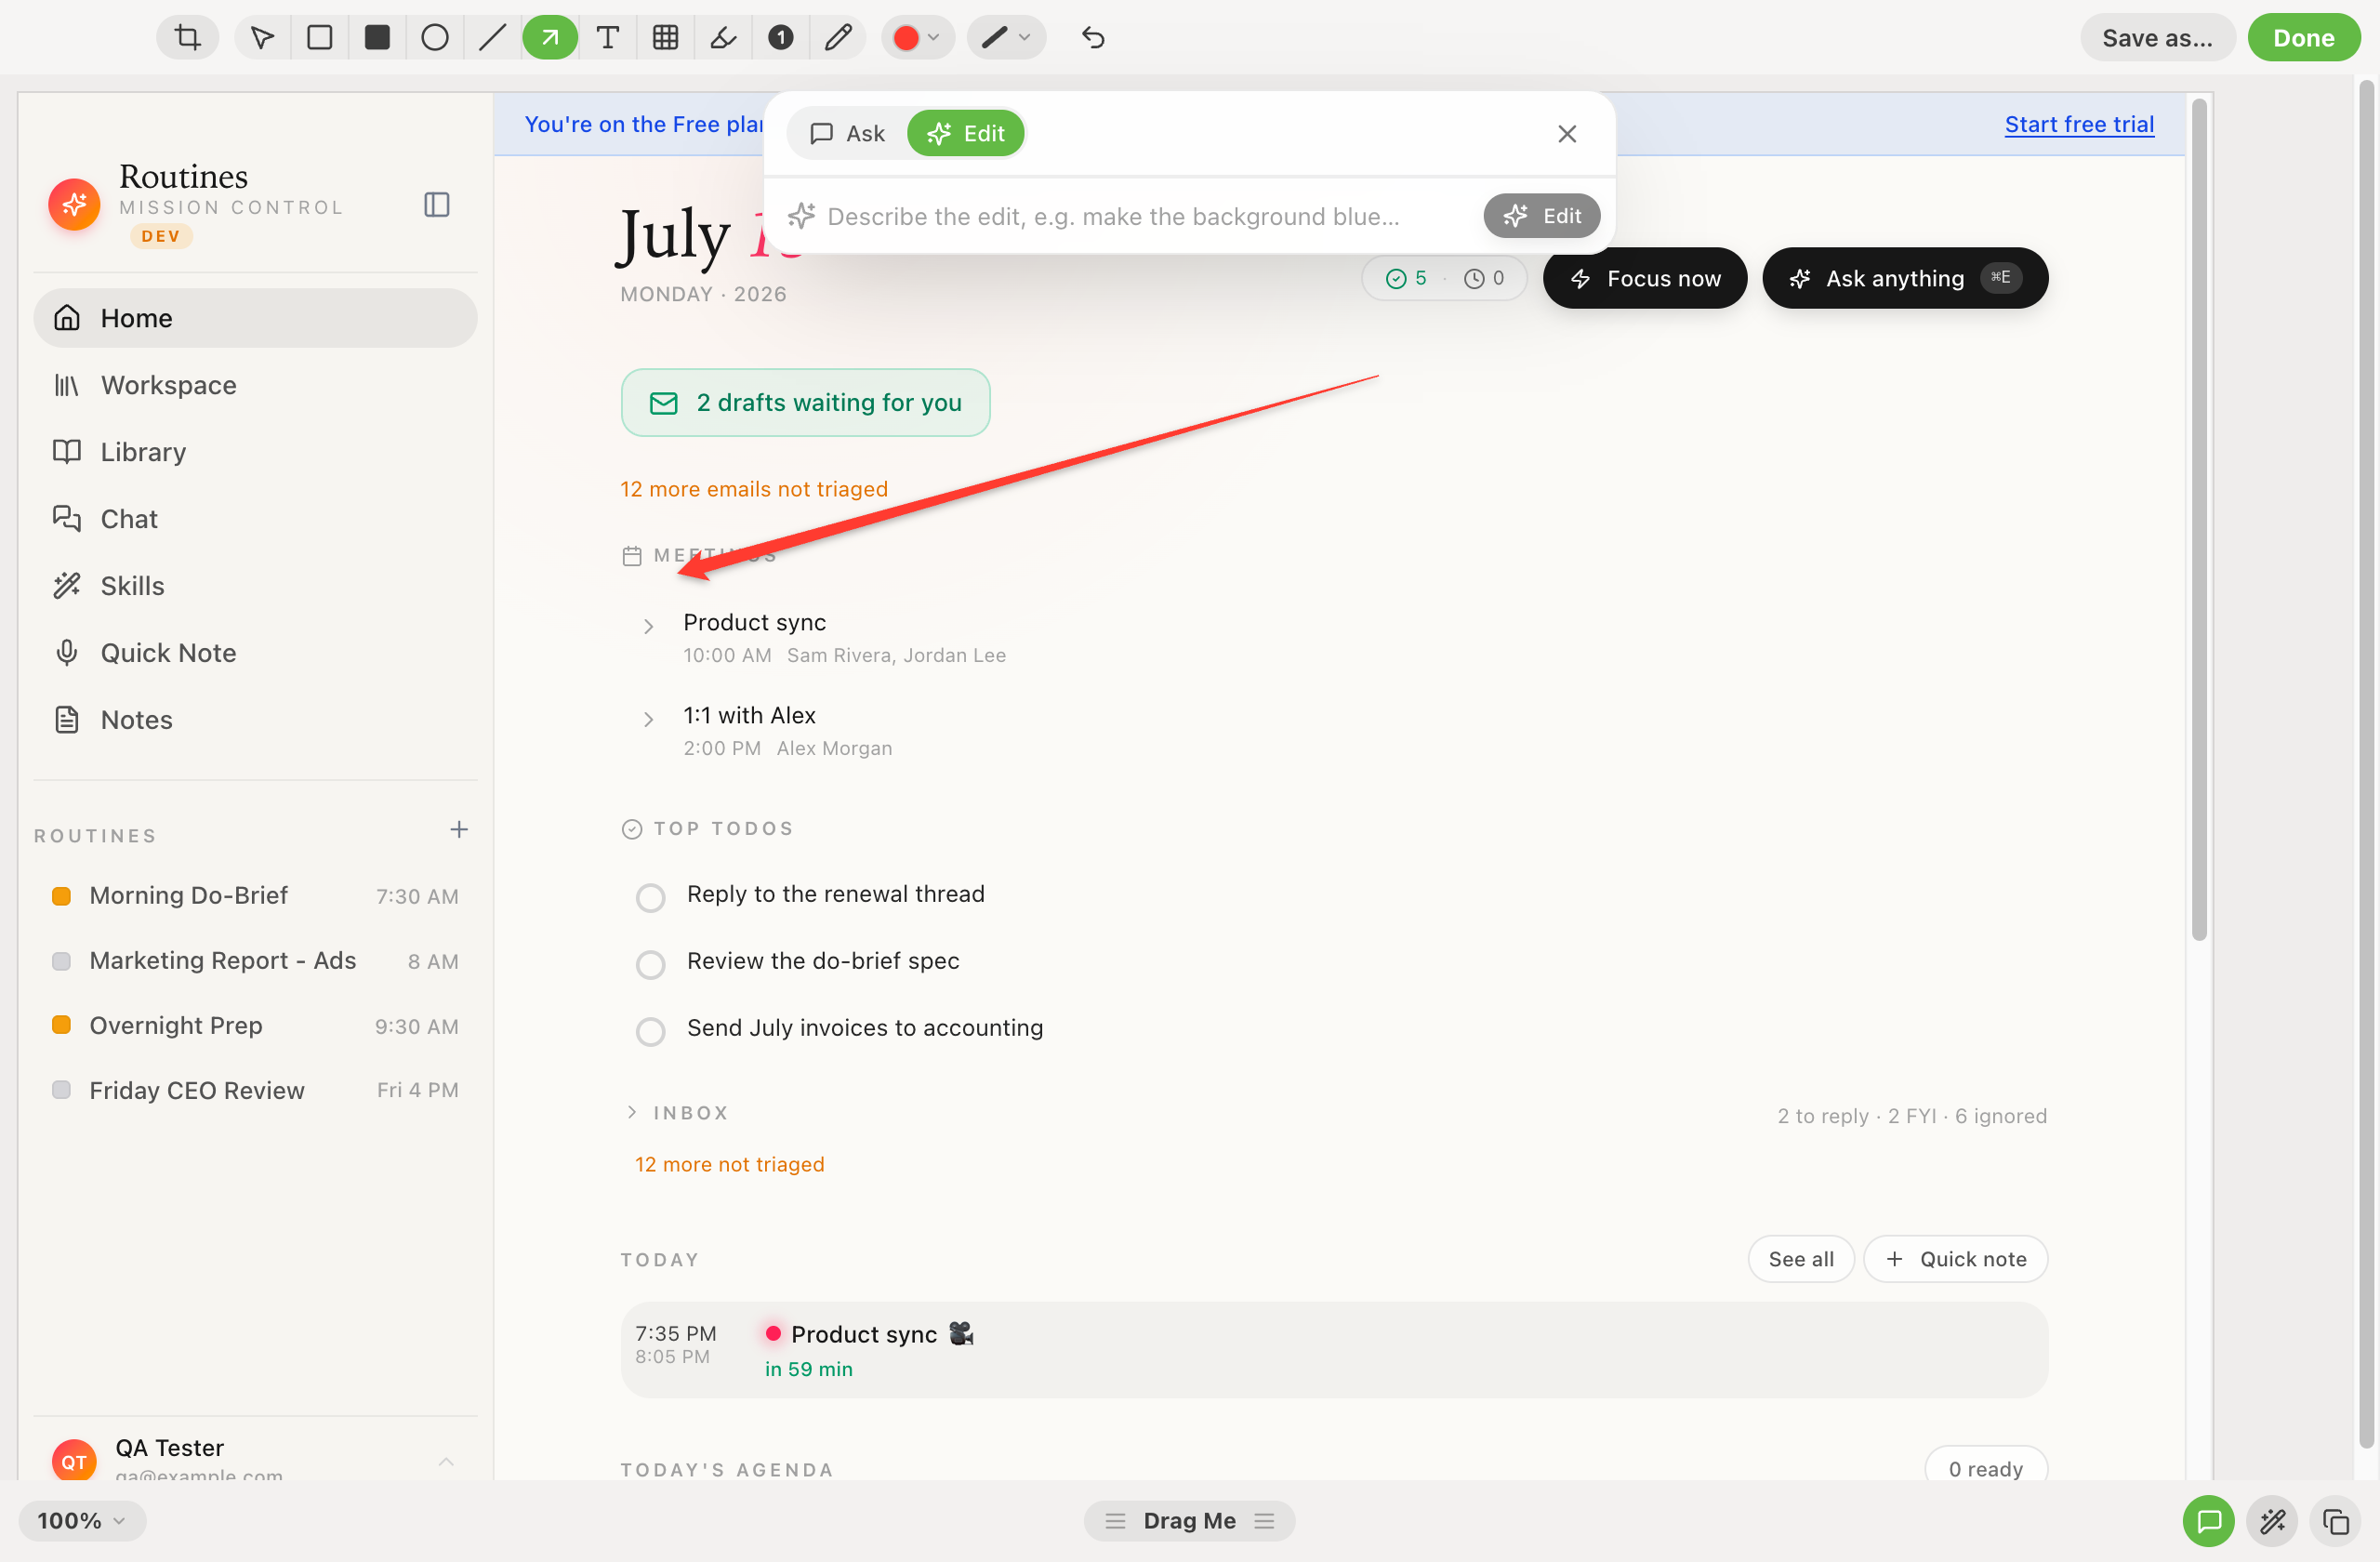Click the Drag Me handle

1189,1521
